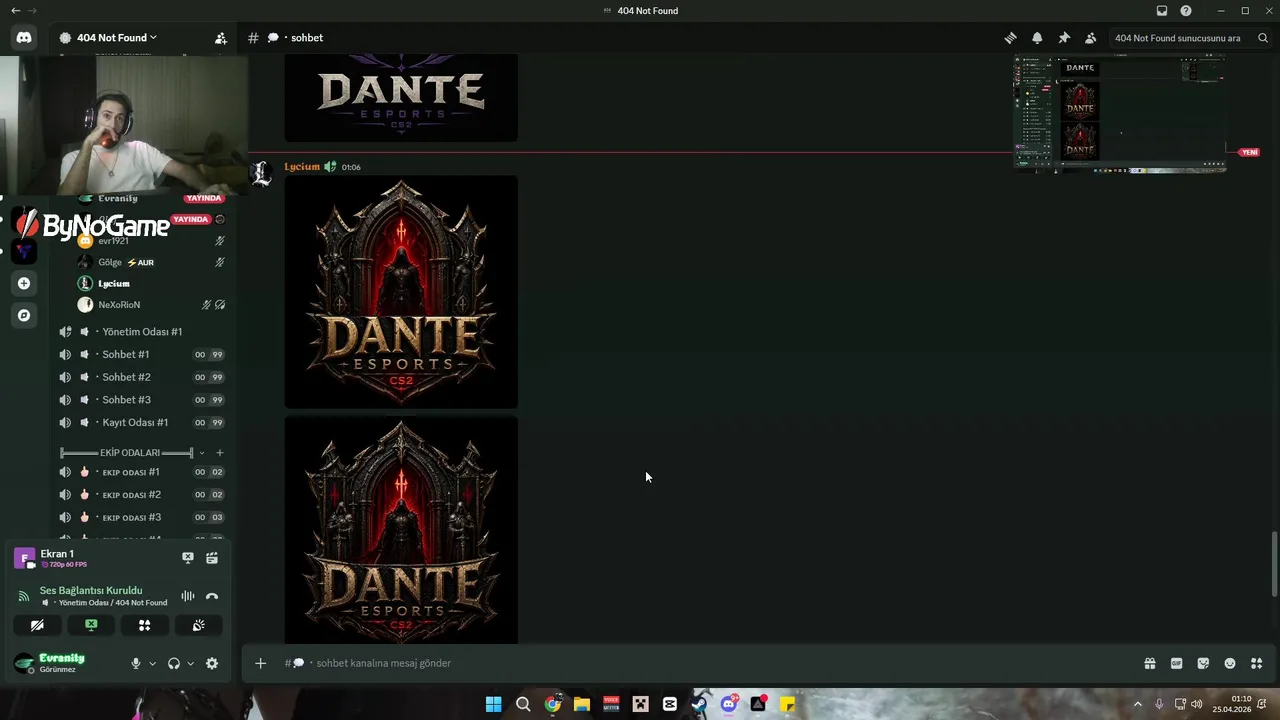Open the apps launcher in chat bar
The width and height of the screenshot is (1280, 720).
pos(1257,663)
